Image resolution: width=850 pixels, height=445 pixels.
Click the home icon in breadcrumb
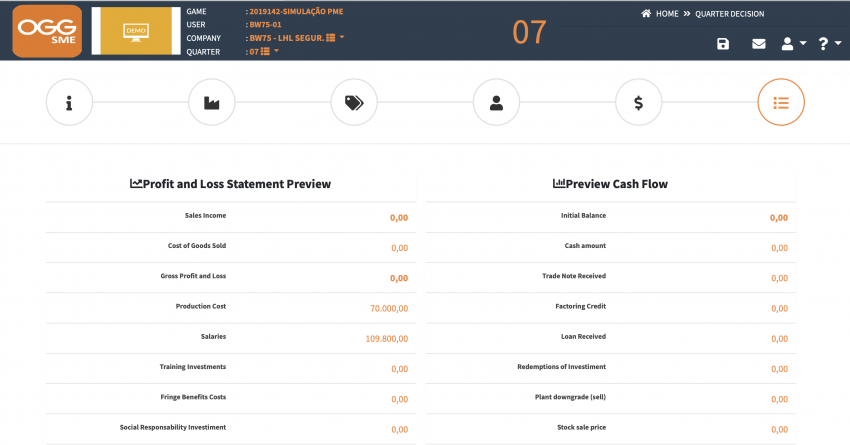point(646,14)
